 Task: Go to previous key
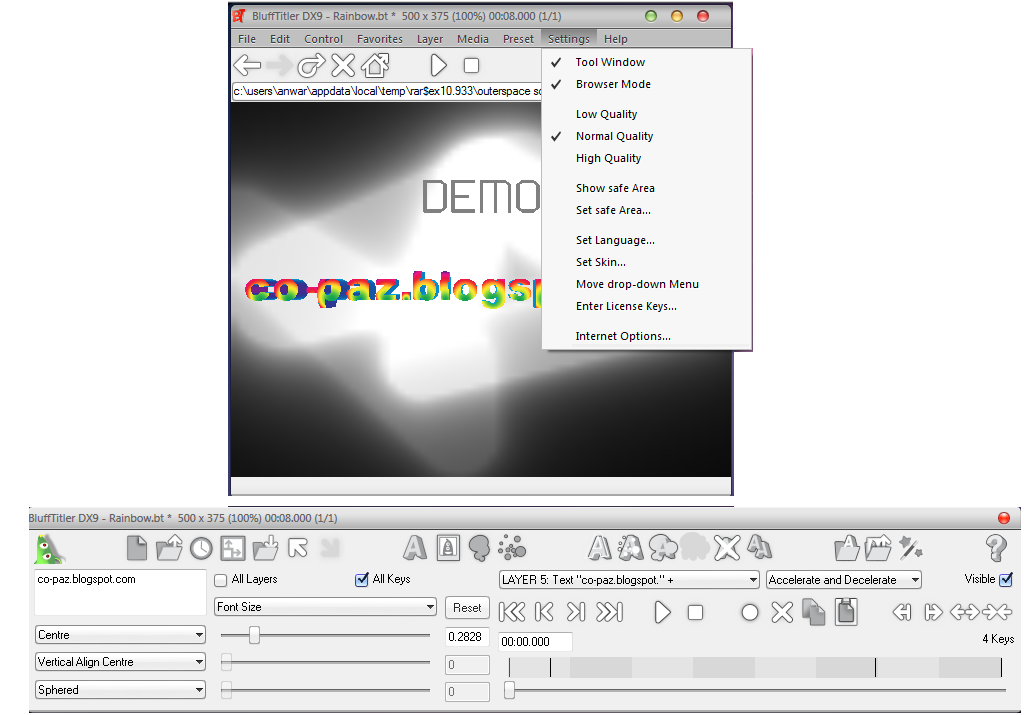coord(544,613)
